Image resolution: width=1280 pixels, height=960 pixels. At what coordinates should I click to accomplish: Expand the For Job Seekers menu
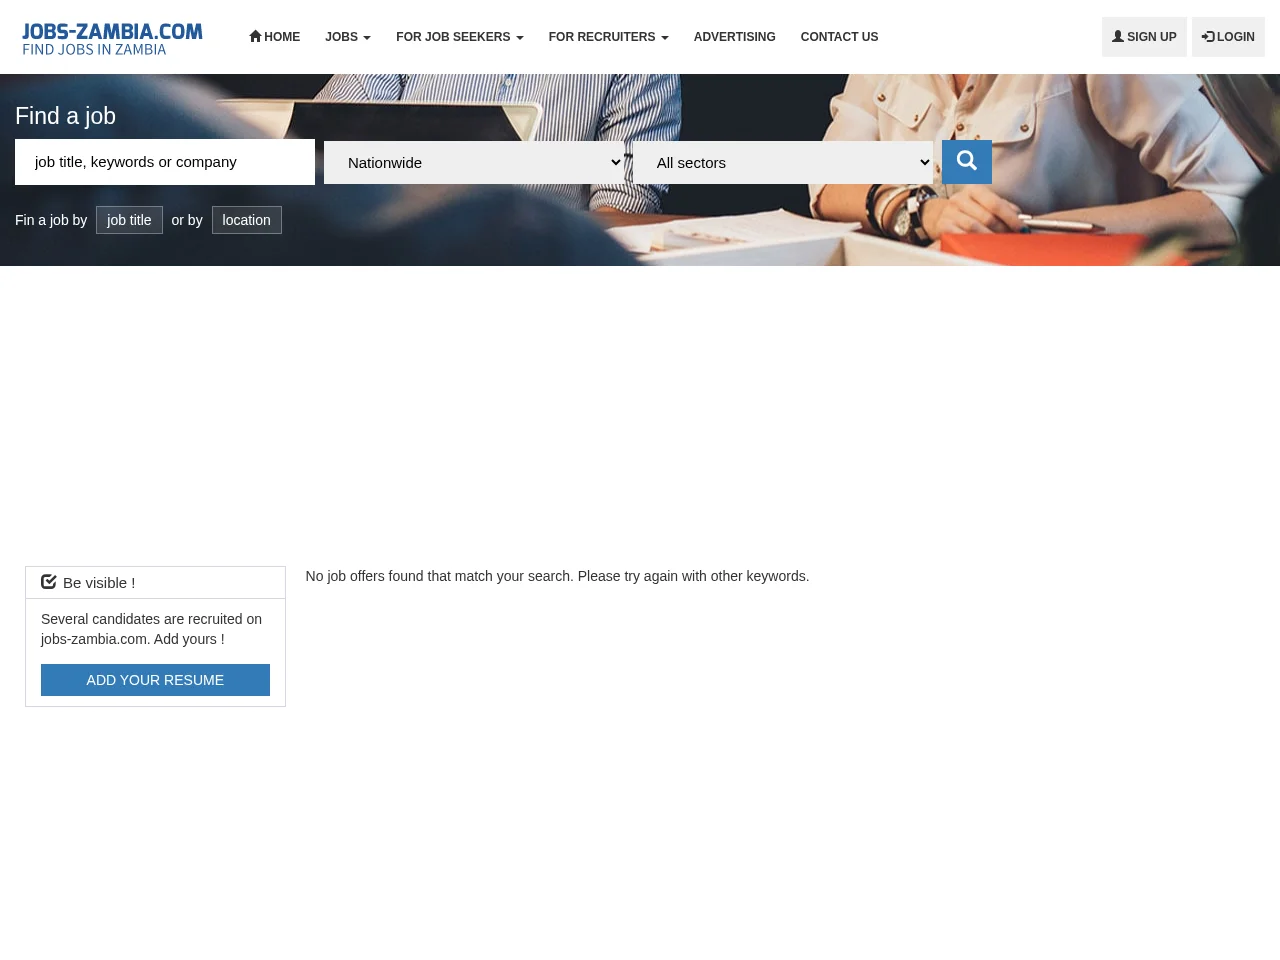(460, 37)
